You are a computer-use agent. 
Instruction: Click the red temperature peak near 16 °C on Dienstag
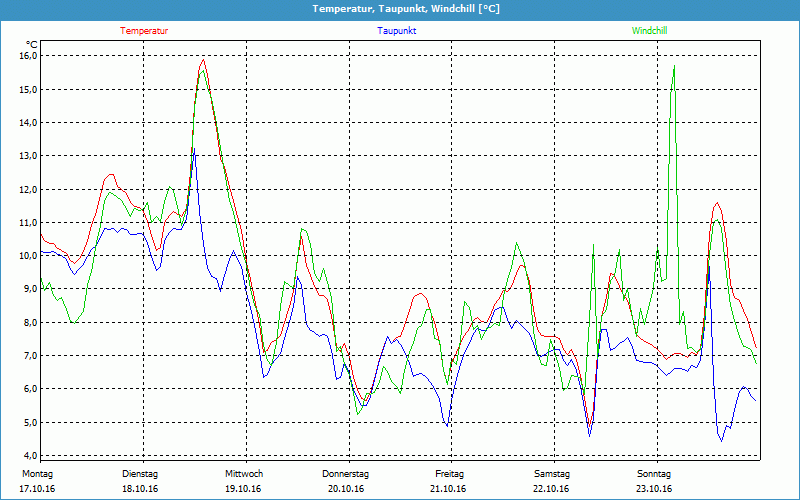(204, 60)
